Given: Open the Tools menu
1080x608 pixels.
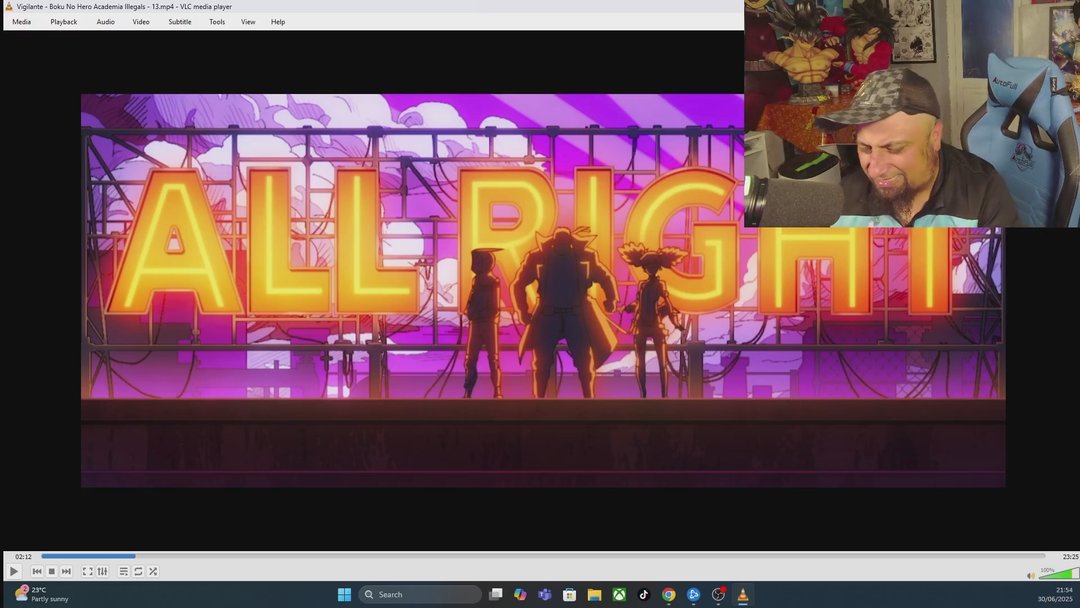Looking at the screenshot, I should 216,21.
